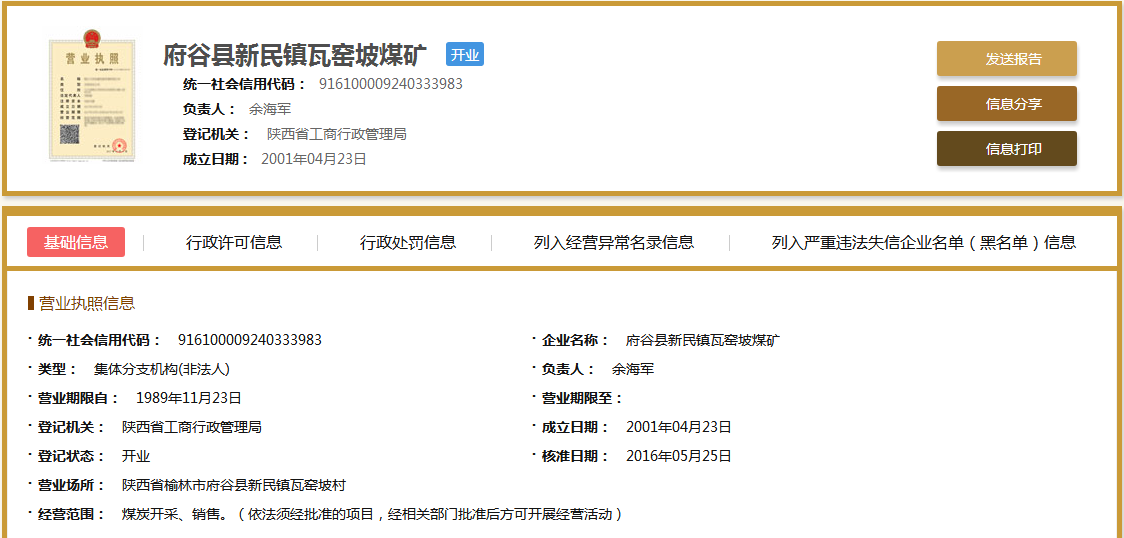Click the 营业执照信息 section heading
The image size is (1124, 538).
pyautogui.click(x=86, y=303)
